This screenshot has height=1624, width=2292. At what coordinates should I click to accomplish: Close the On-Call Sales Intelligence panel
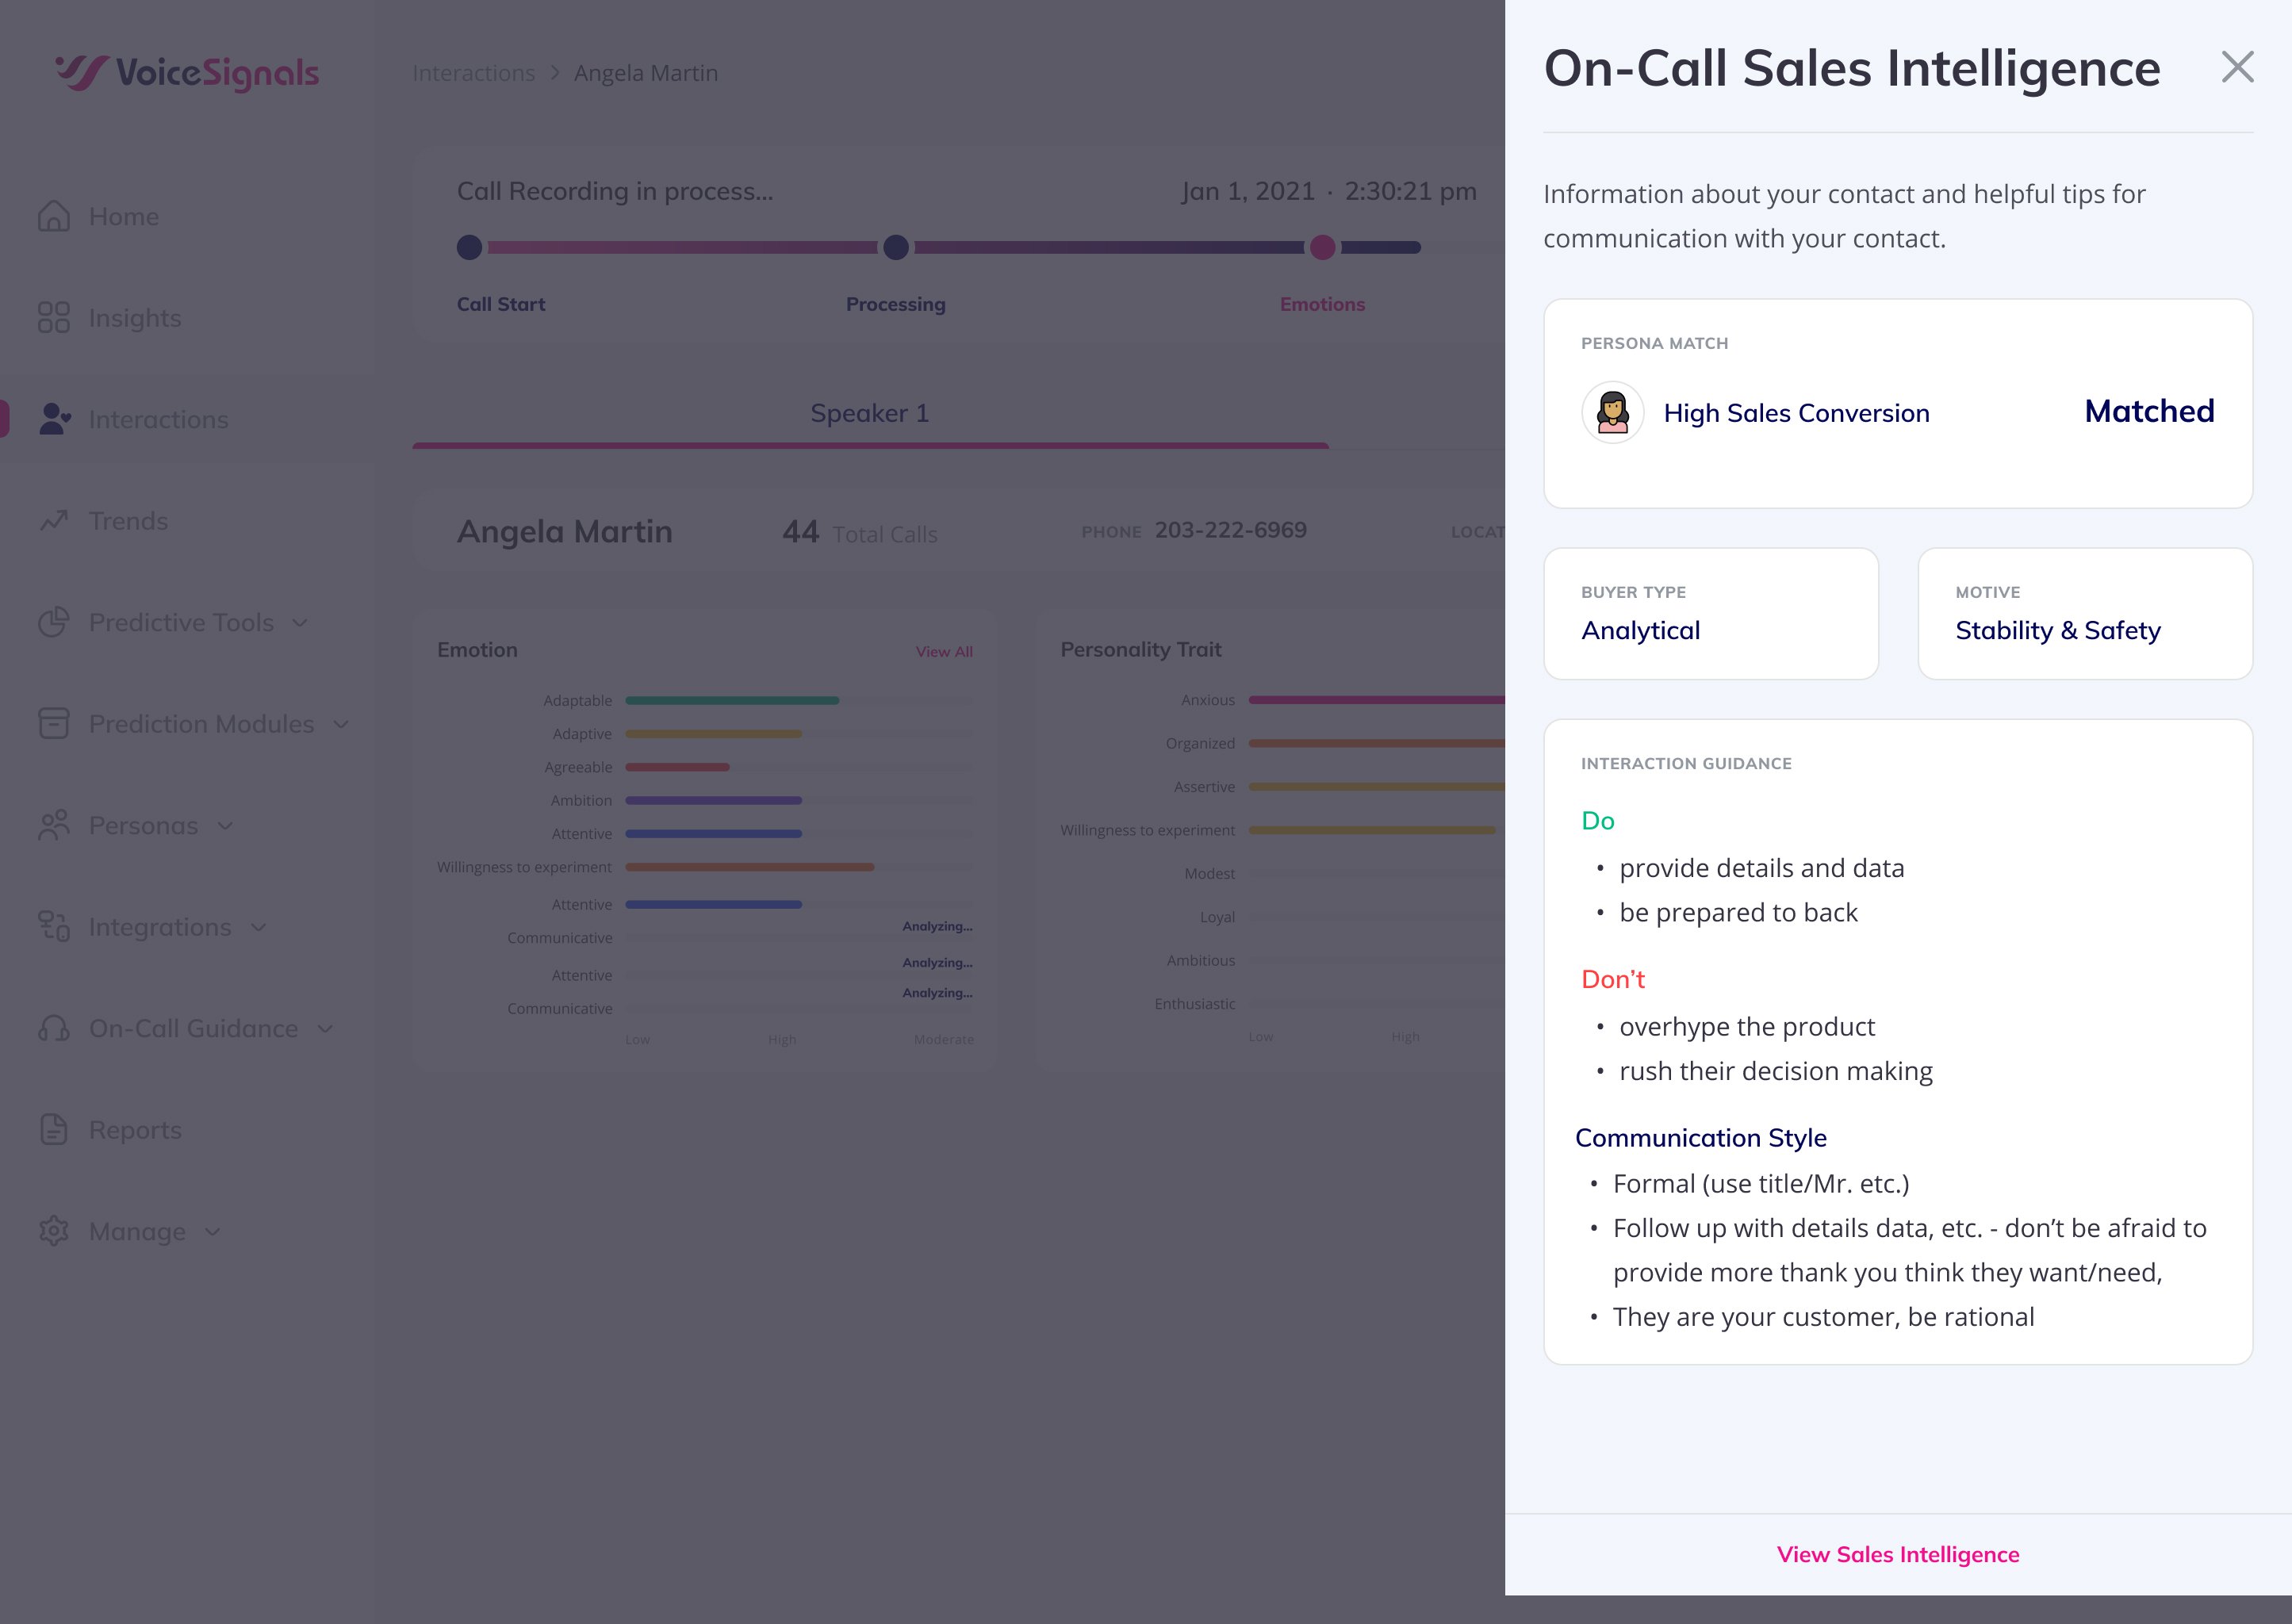click(x=2237, y=68)
